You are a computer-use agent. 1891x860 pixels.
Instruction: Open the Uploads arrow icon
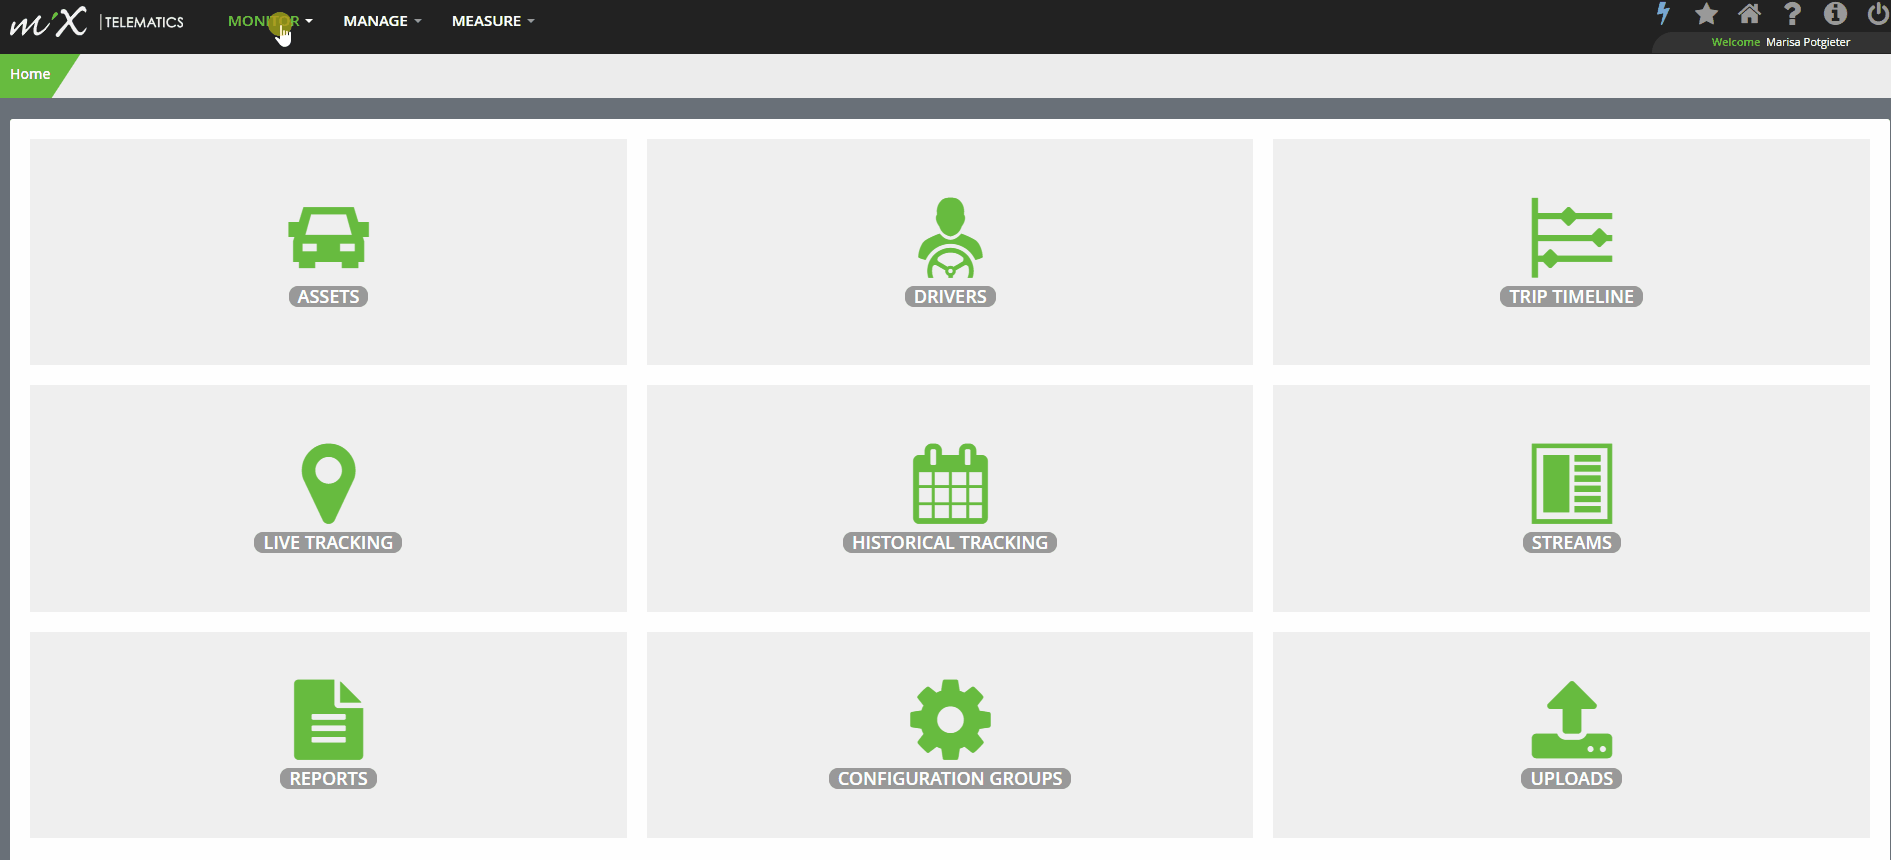(1571, 719)
